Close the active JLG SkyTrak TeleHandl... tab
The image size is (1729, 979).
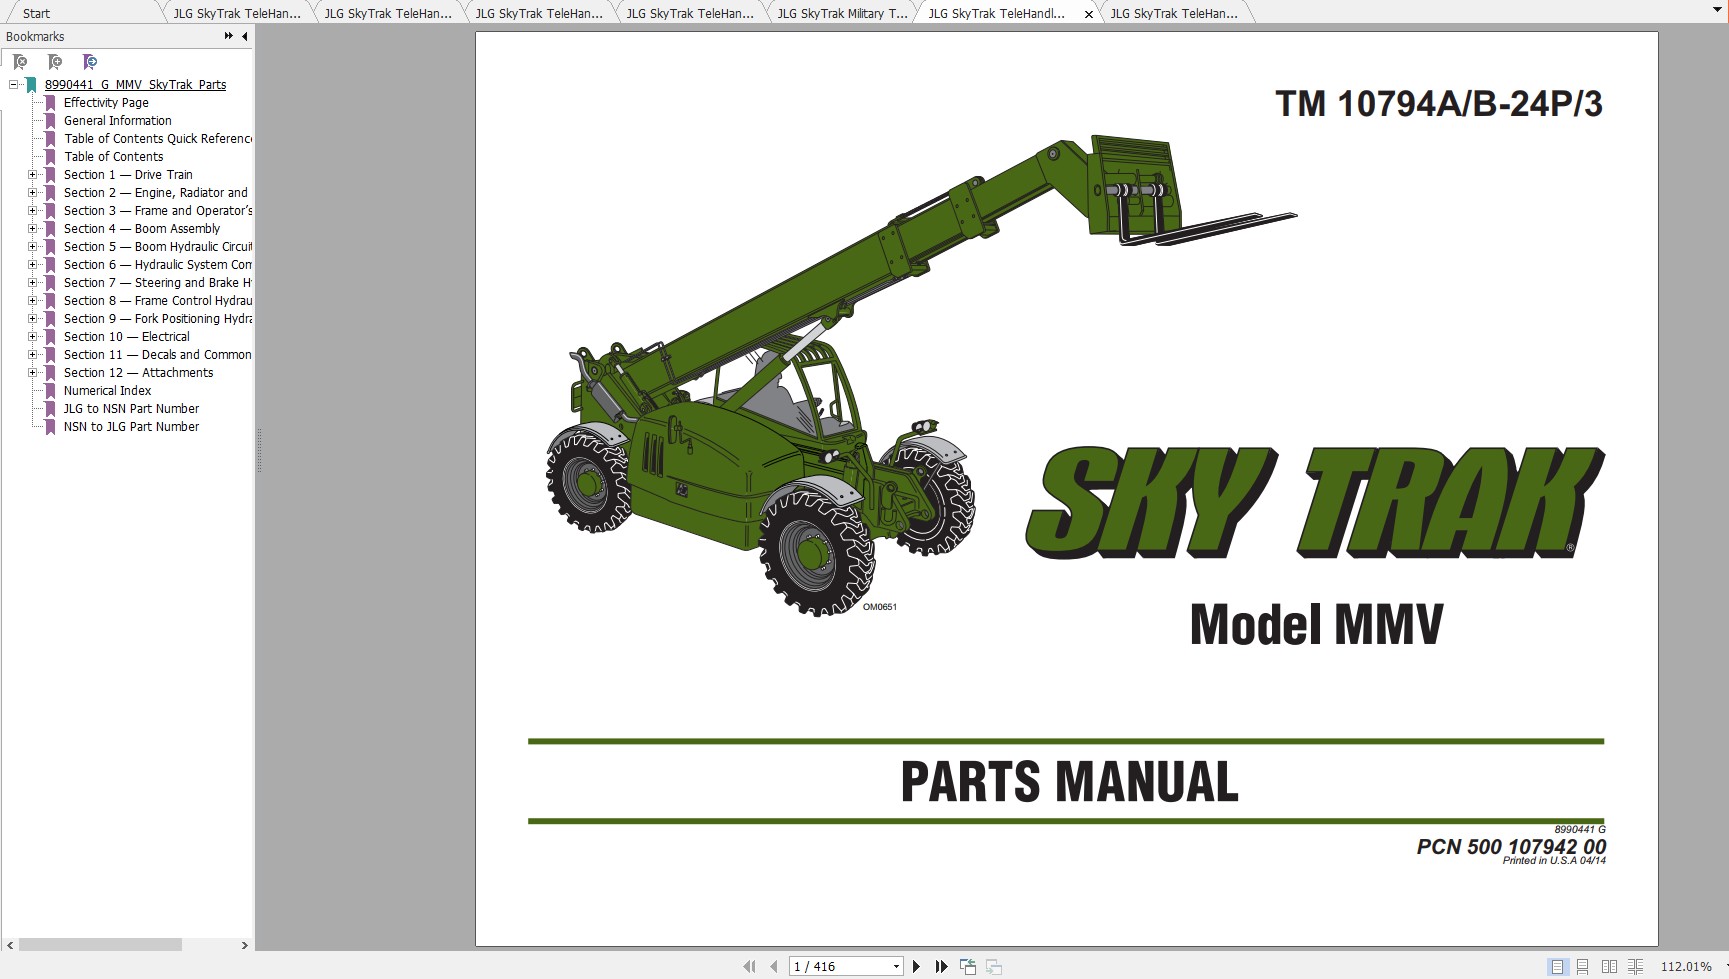click(x=1089, y=14)
